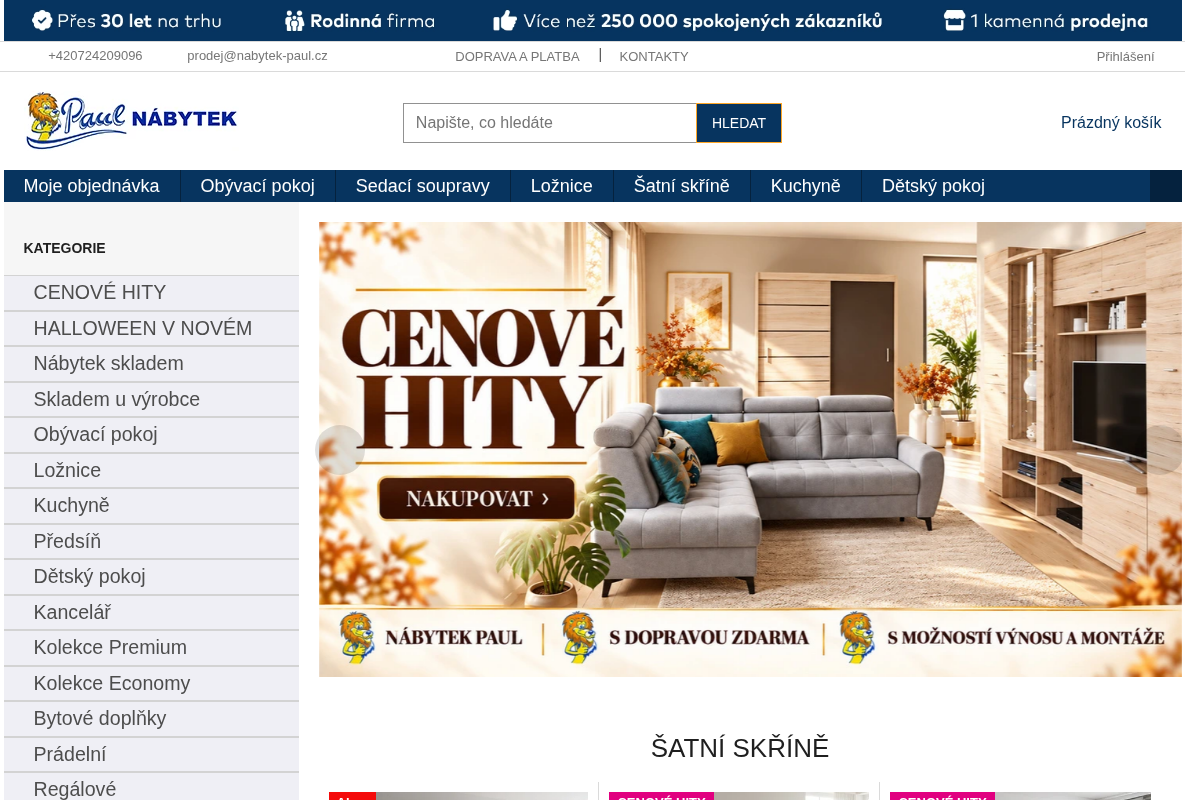Click the "ŠATNÍ SKŘÍNĚ" section heading
The height and width of the screenshot is (800, 1200).
tap(740, 748)
